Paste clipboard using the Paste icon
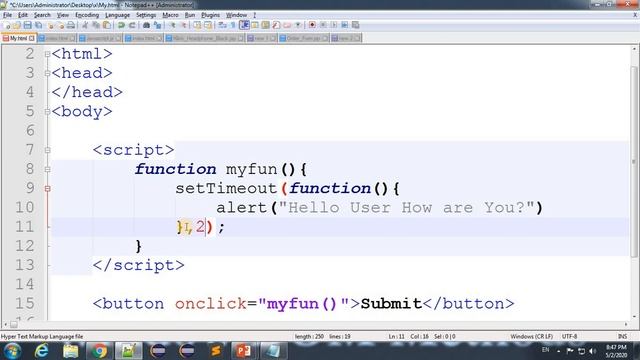The image size is (640, 360). pos(107,25)
